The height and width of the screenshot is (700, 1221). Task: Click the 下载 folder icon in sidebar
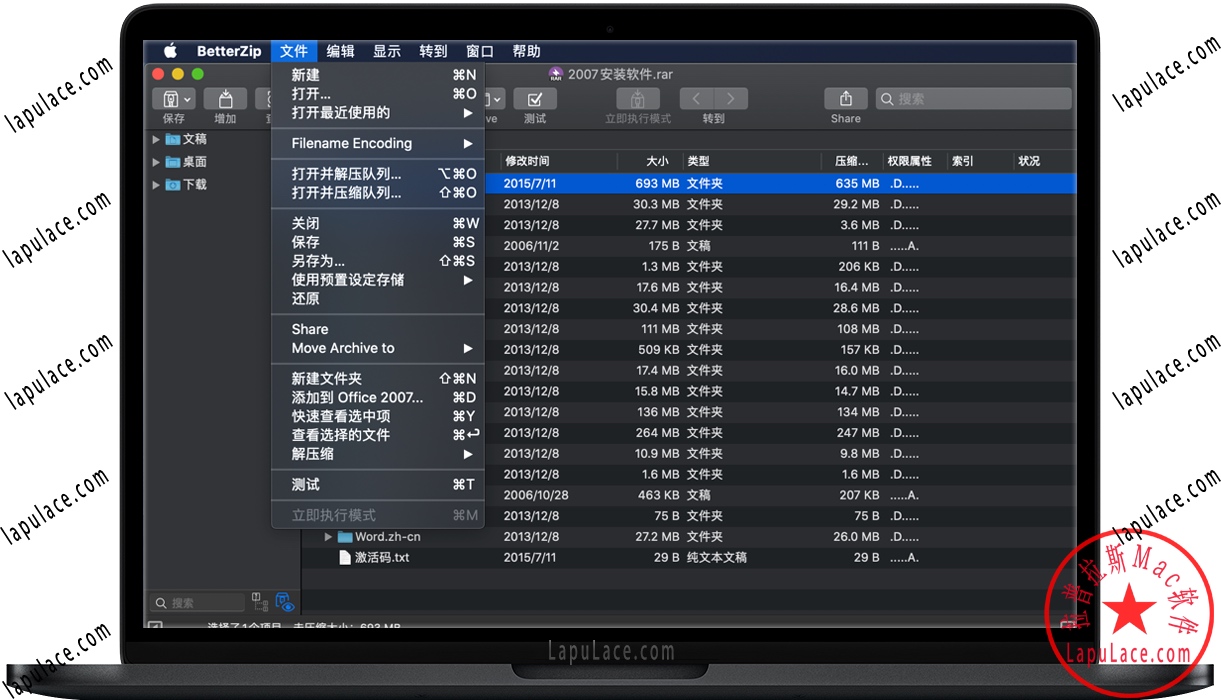point(173,185)
